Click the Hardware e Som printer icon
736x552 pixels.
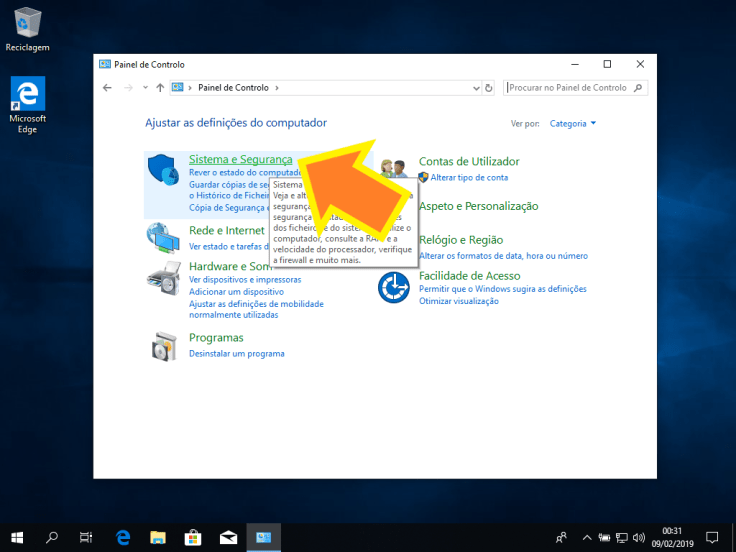165,276
